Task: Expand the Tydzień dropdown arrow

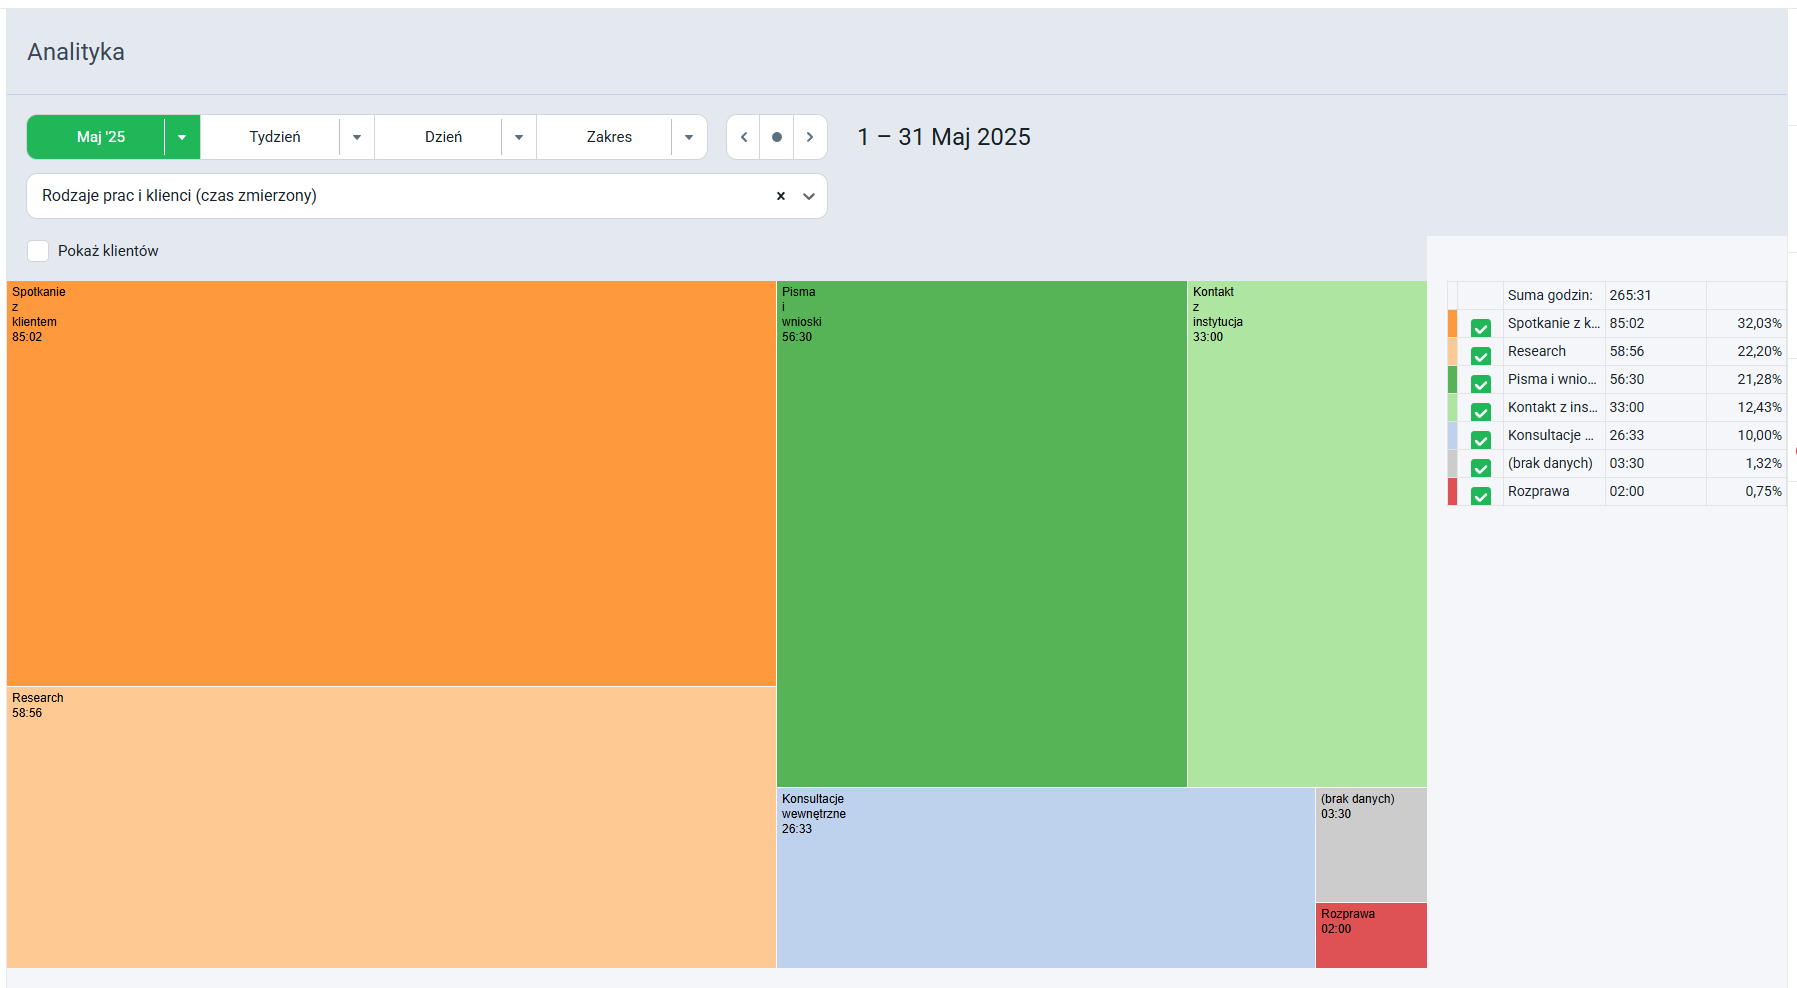Action: [x=357, y=137]
